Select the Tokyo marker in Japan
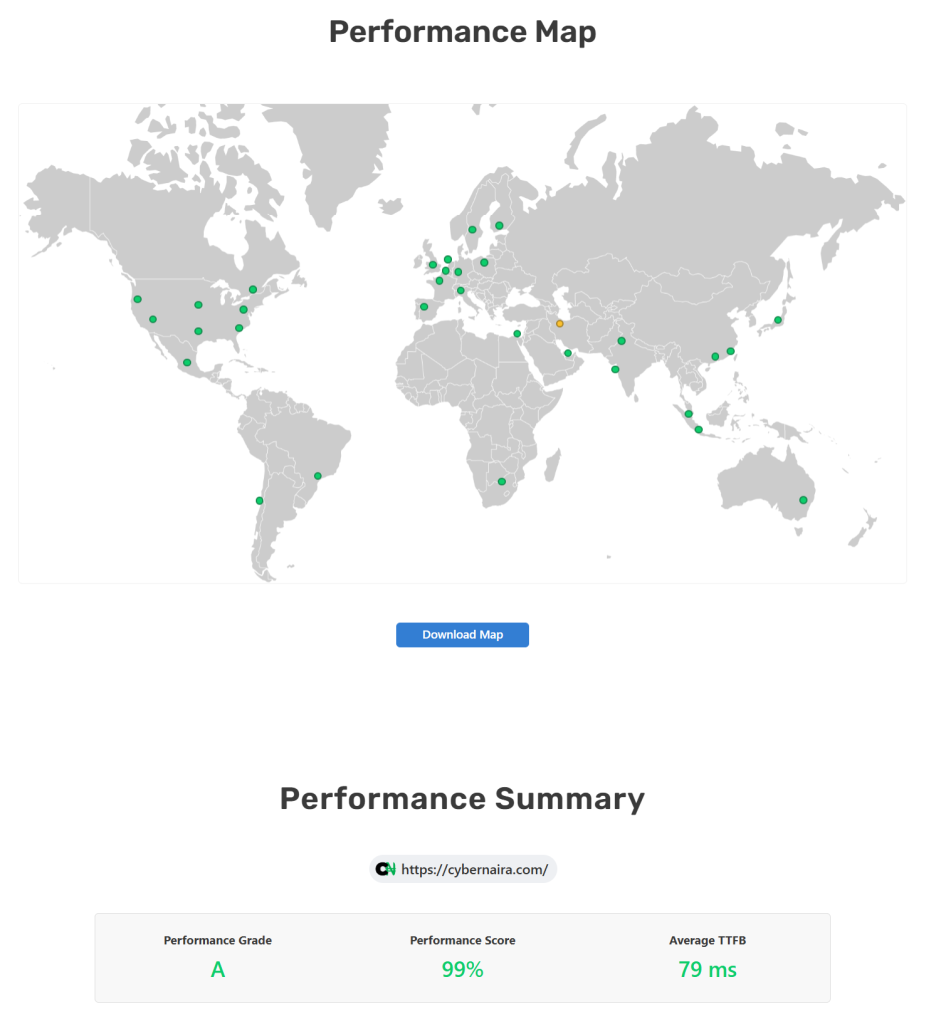This screenshot has width=941, height=1024. pyautogui.click(x=777, y=319)
